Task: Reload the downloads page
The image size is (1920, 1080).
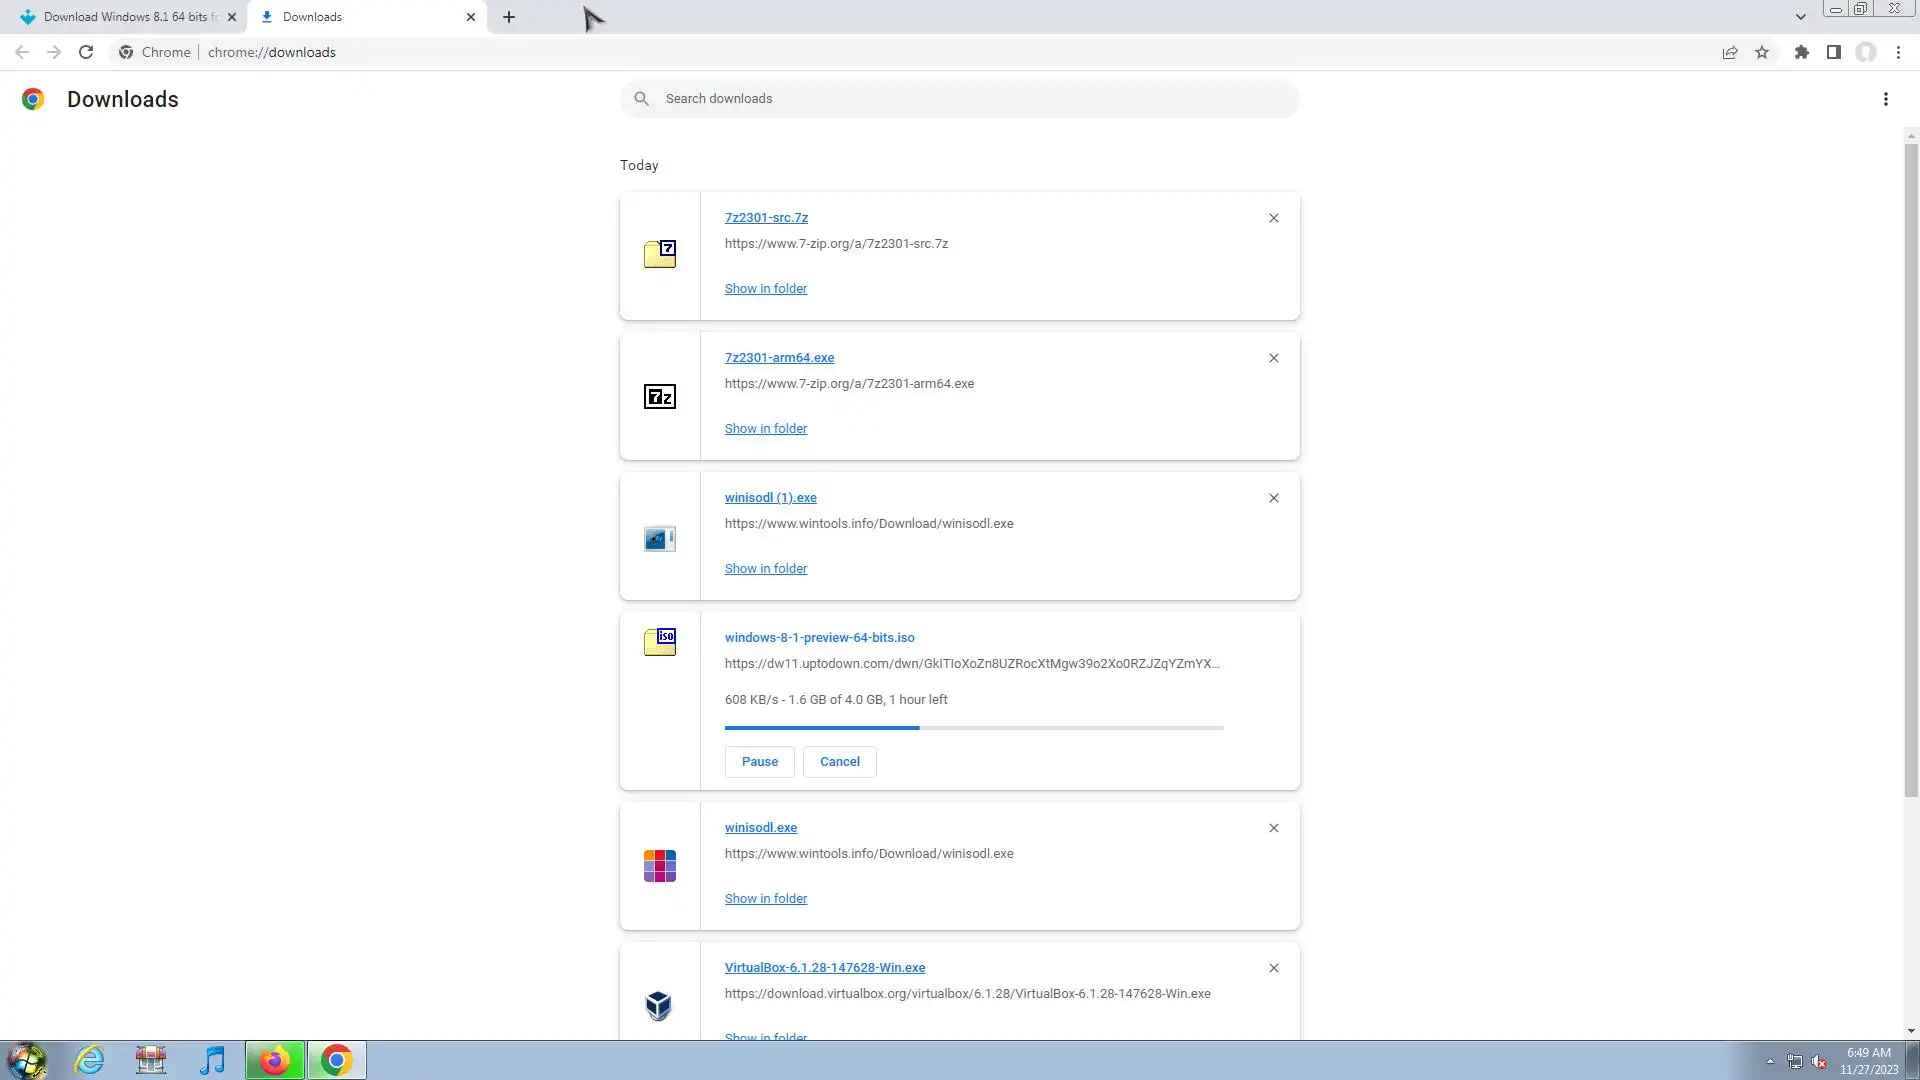Action: [x=86, y=53]
